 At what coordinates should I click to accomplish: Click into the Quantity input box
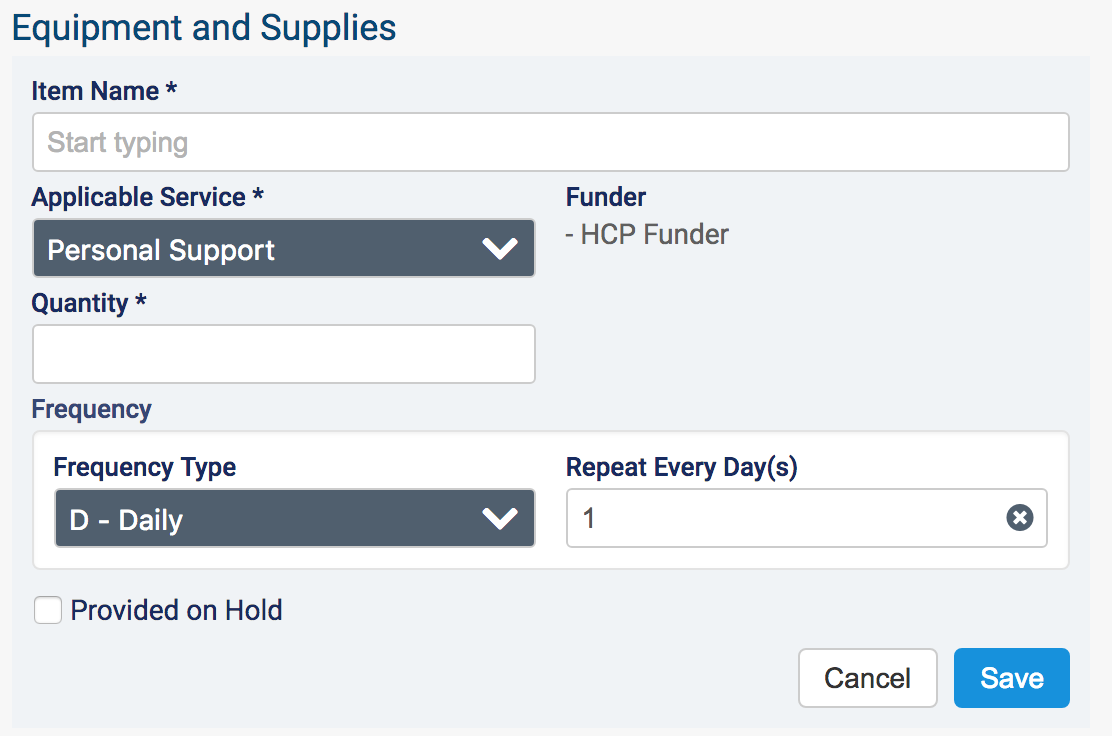283,354
